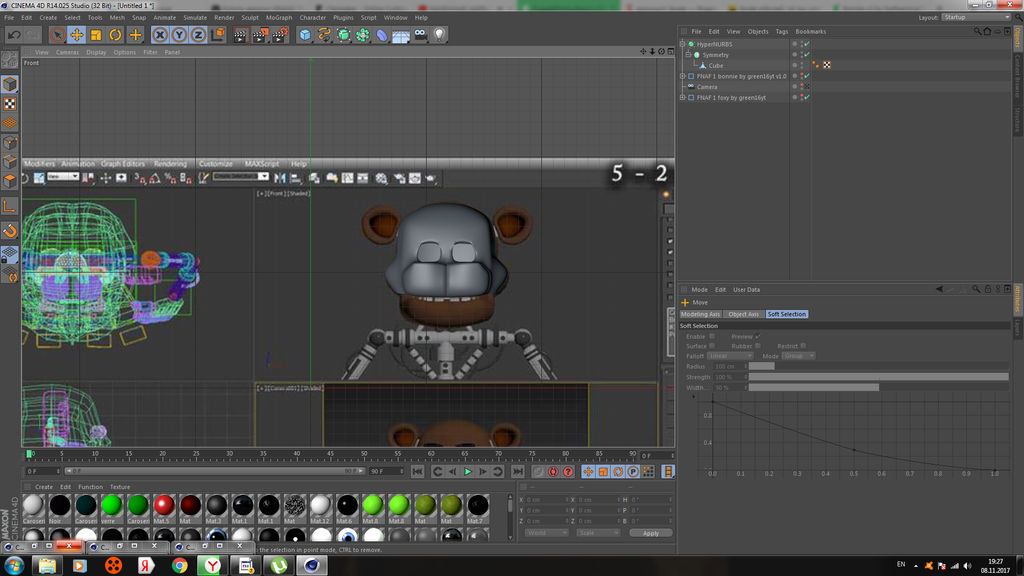This screenshot has height=576, width=1024.
Task: Go to start of animation
Action: (418, 472)
